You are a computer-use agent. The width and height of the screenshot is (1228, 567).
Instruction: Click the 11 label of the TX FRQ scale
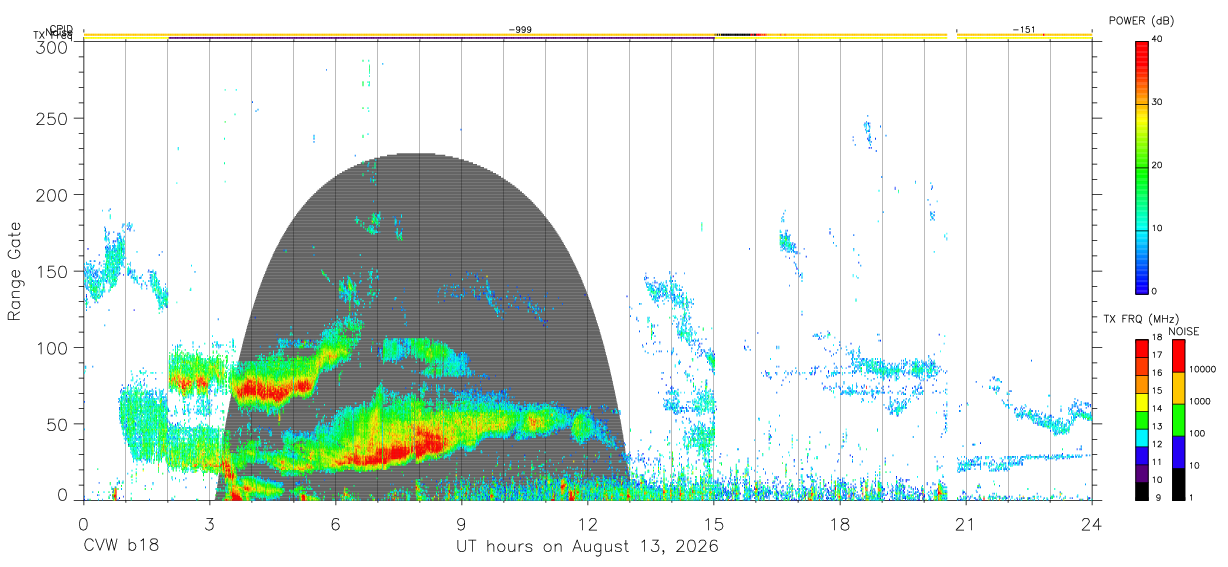point(1157,462)
